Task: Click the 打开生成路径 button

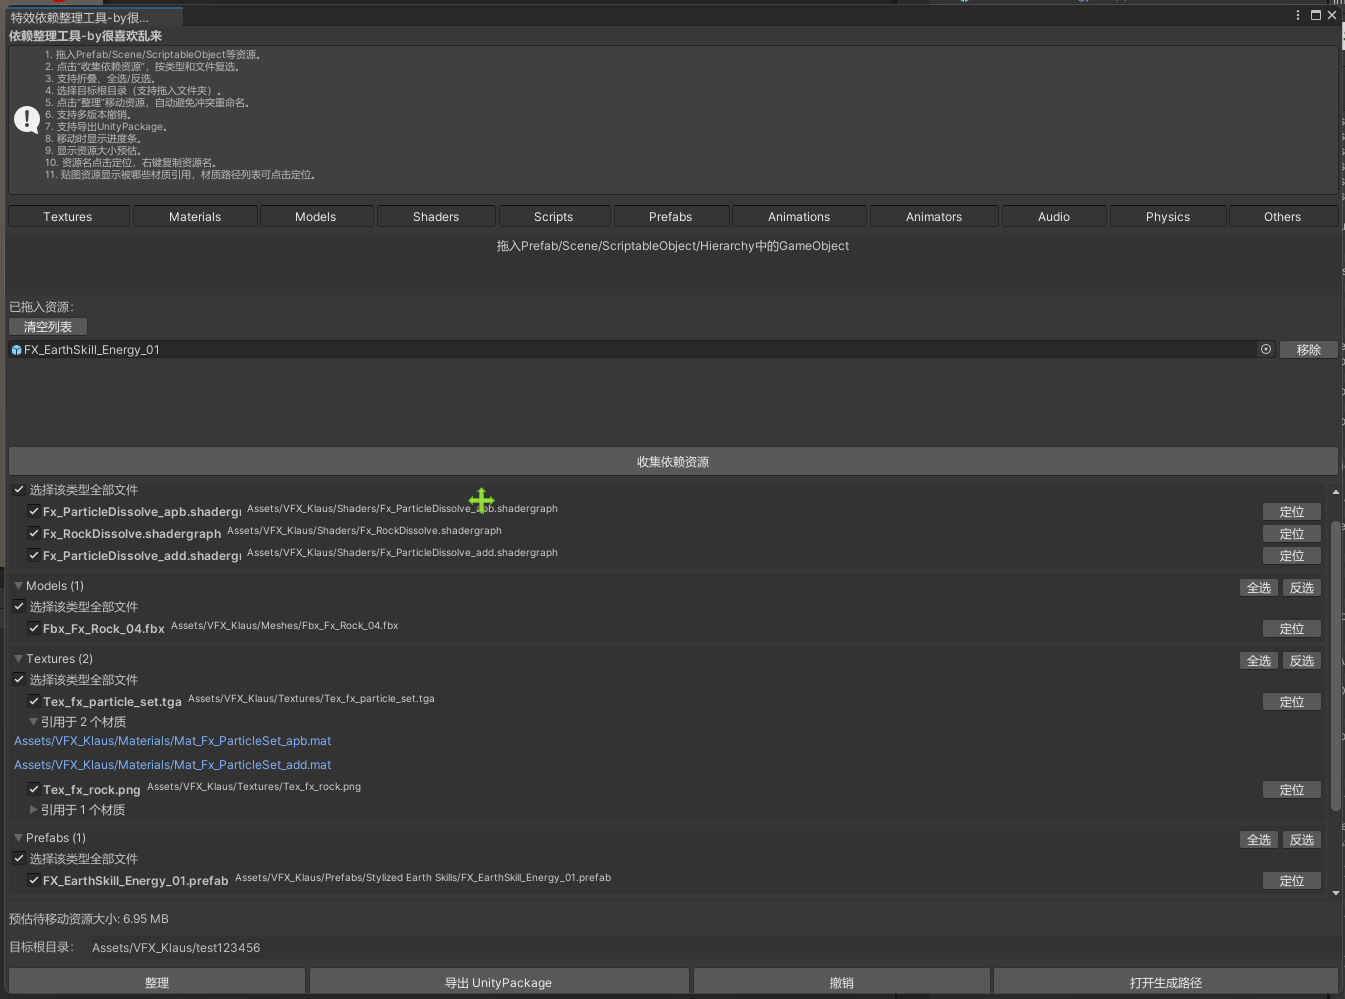Action: 1166,982
